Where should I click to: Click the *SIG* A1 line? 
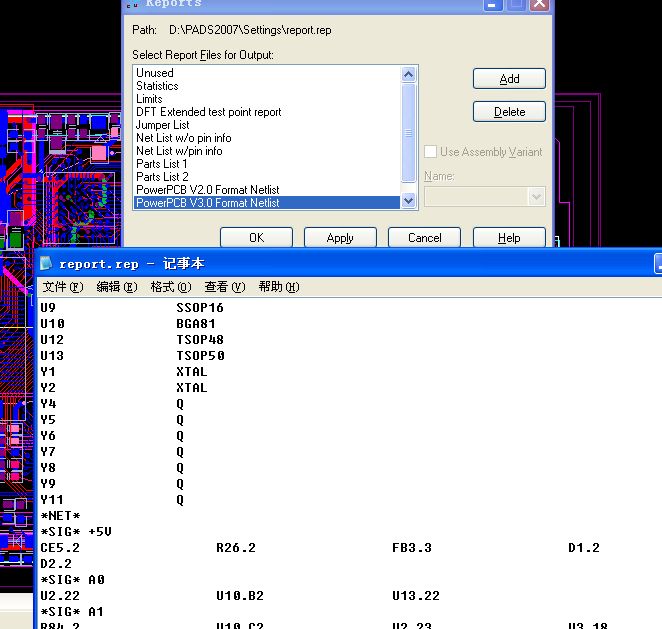72,612
